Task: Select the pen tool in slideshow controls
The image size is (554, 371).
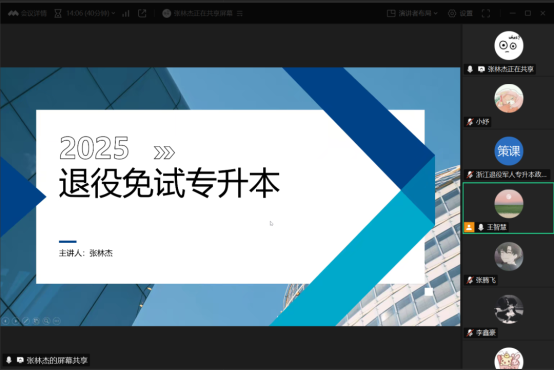Action: click(x=26, y=321)
